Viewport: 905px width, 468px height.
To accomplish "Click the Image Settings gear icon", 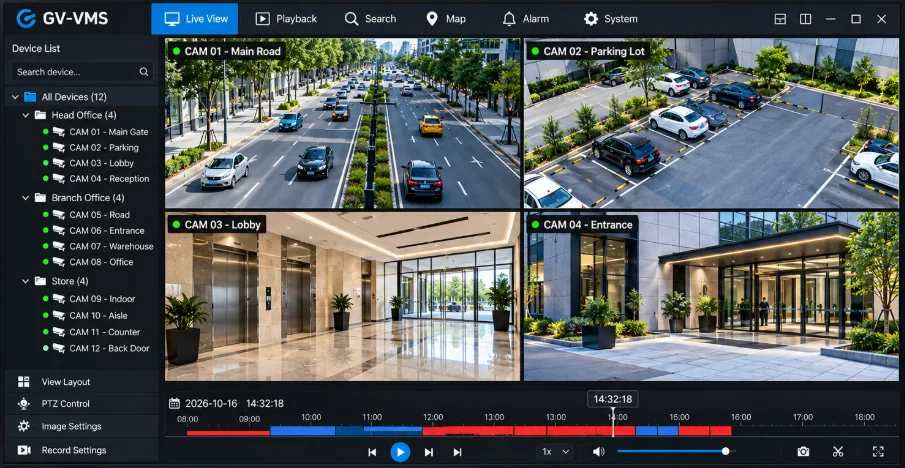I will 24,426.
